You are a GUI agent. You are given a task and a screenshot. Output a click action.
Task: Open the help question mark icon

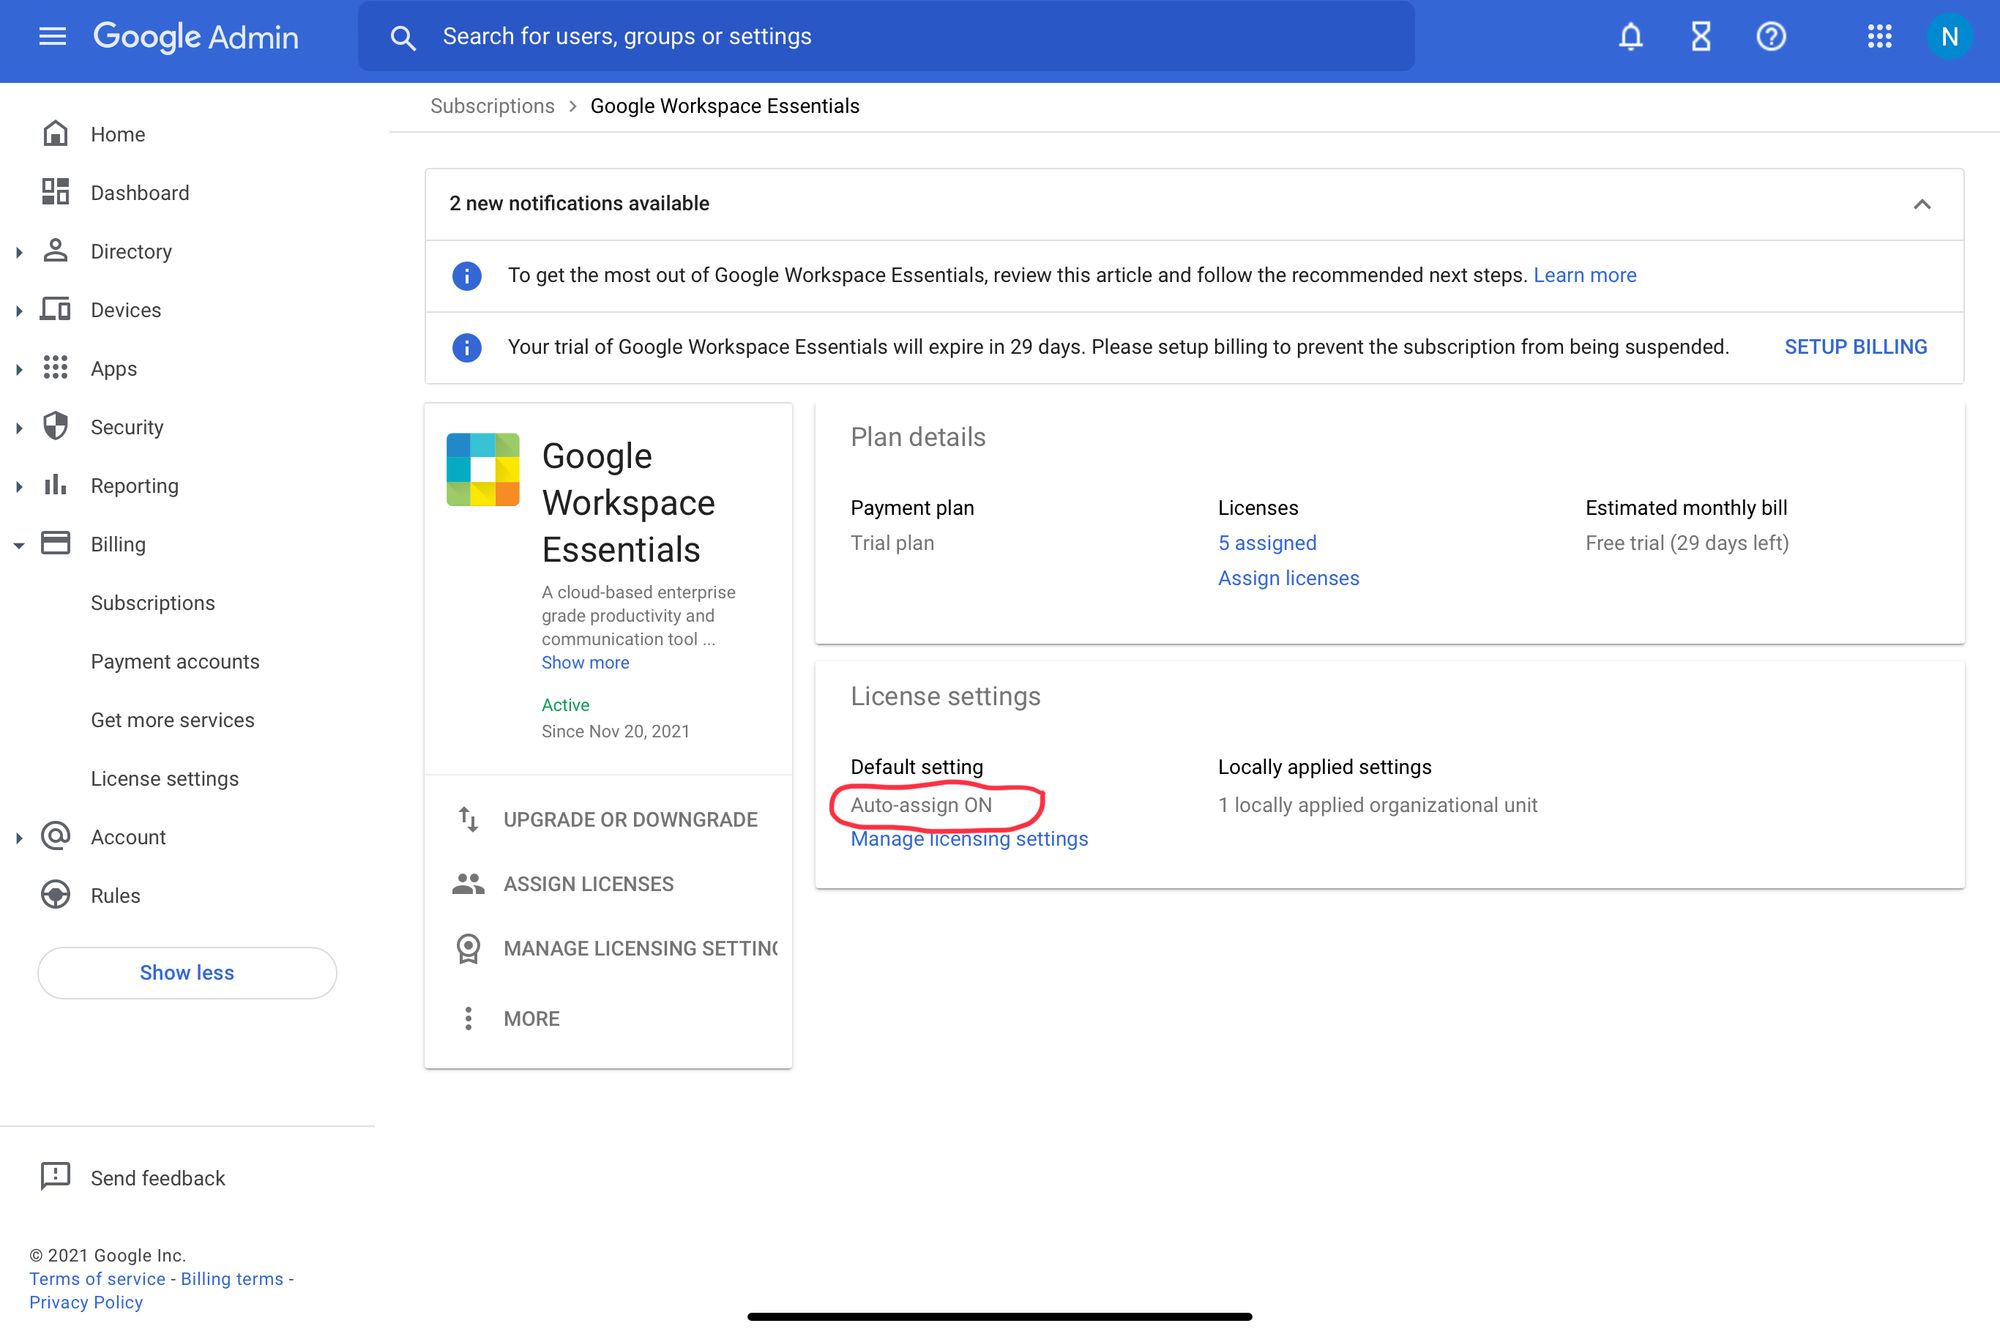pyautogui.click(x=1771, y=37)
